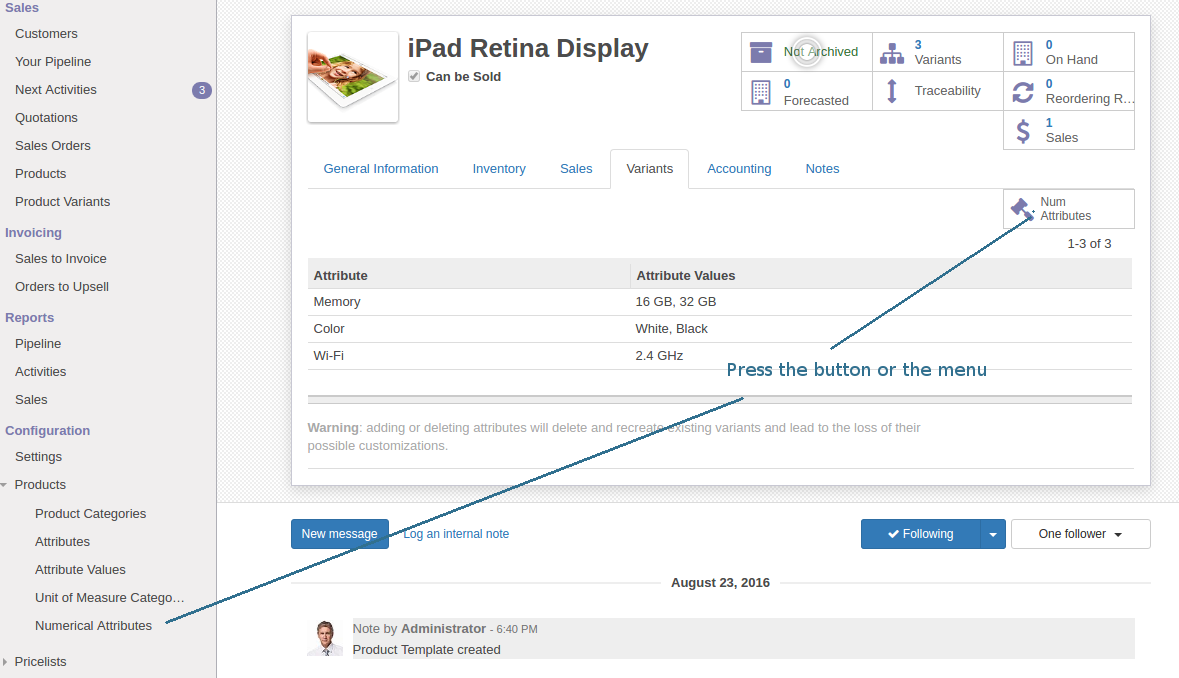
Task: Go to Sales Orders menu item
Action: [x=53, y=146]
